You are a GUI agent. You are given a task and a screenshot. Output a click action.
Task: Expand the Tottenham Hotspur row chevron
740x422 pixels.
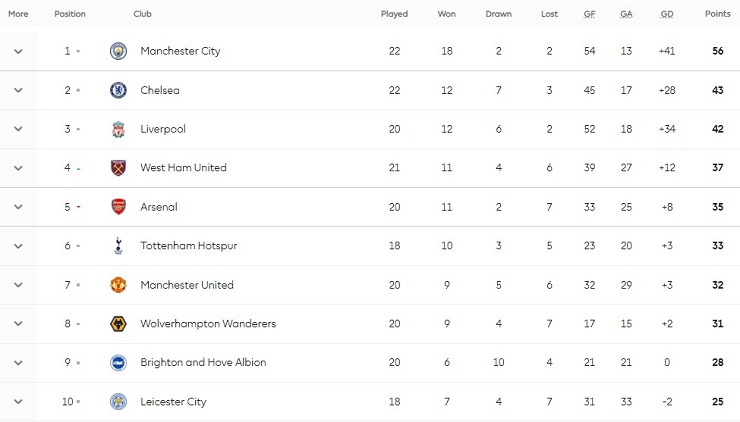tap(18, 246)
